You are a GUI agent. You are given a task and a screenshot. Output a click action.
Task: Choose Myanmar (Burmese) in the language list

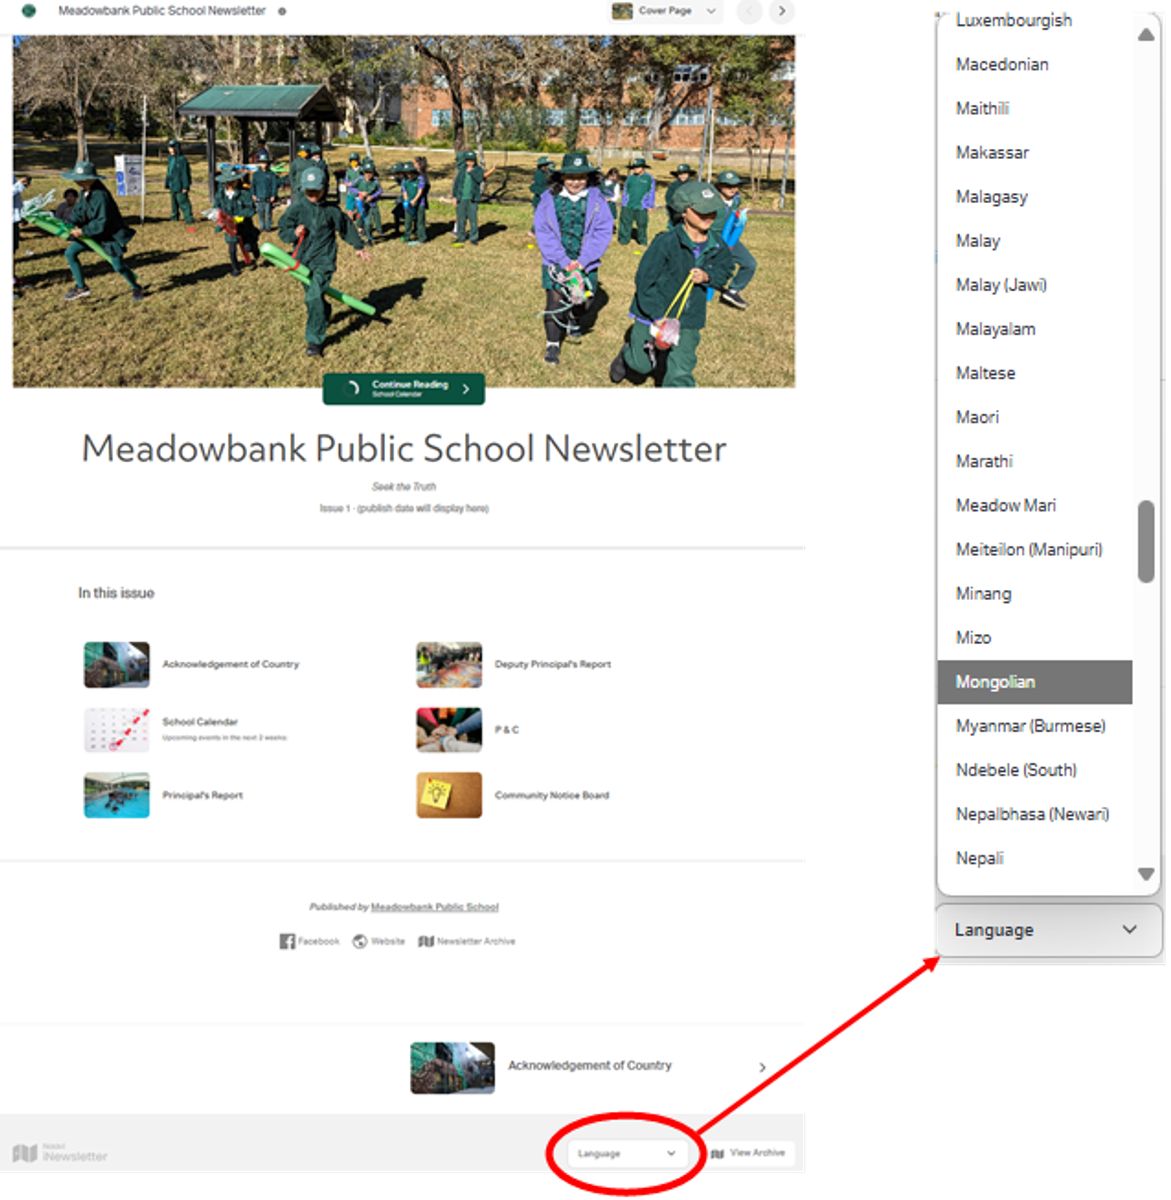tap(1035, 726)
